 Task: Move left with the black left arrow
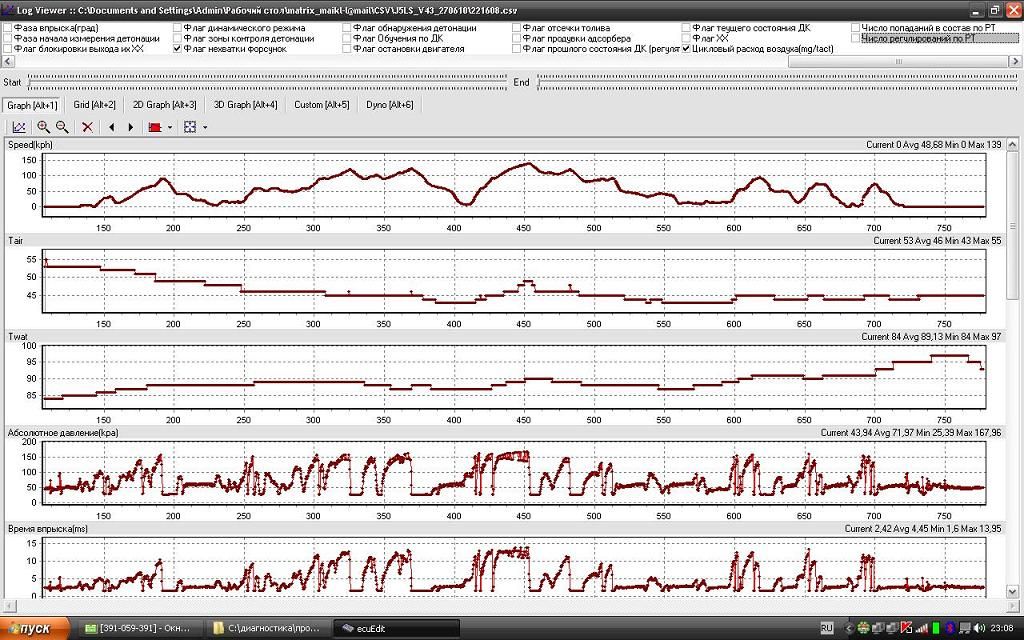click(112, 127)
